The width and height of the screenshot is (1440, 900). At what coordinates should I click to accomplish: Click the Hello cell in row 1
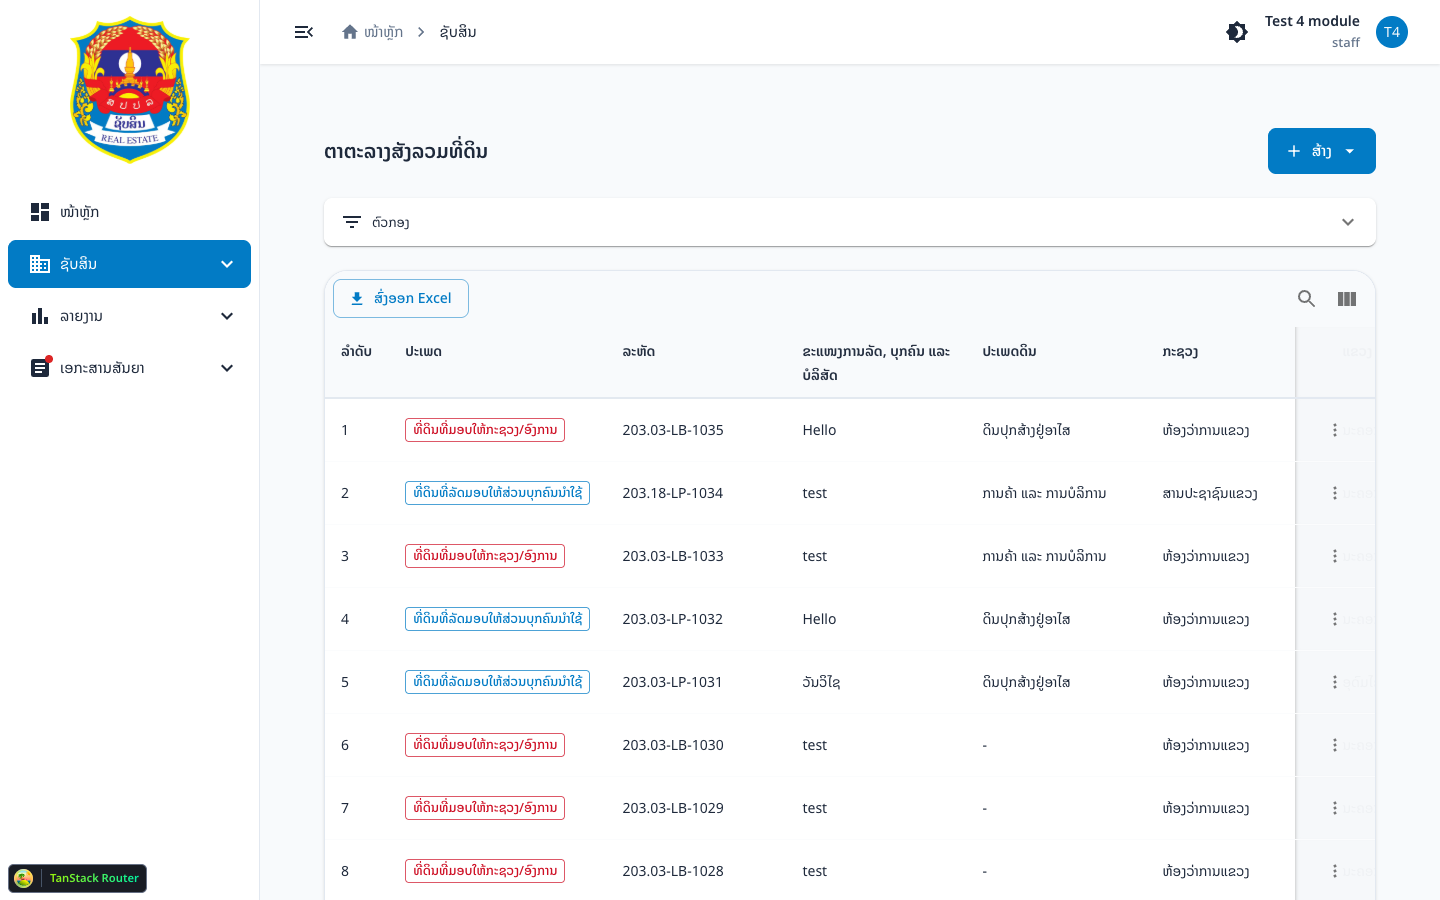tap(819, 430)
